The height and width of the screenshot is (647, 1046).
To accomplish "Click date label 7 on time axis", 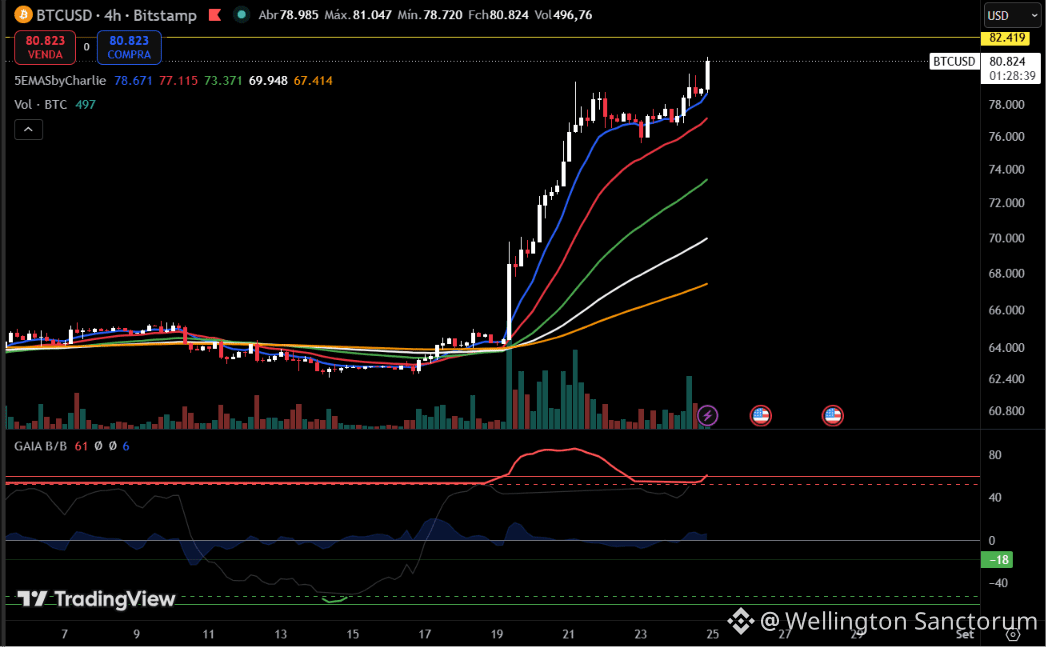I will [x=65, y=634].
